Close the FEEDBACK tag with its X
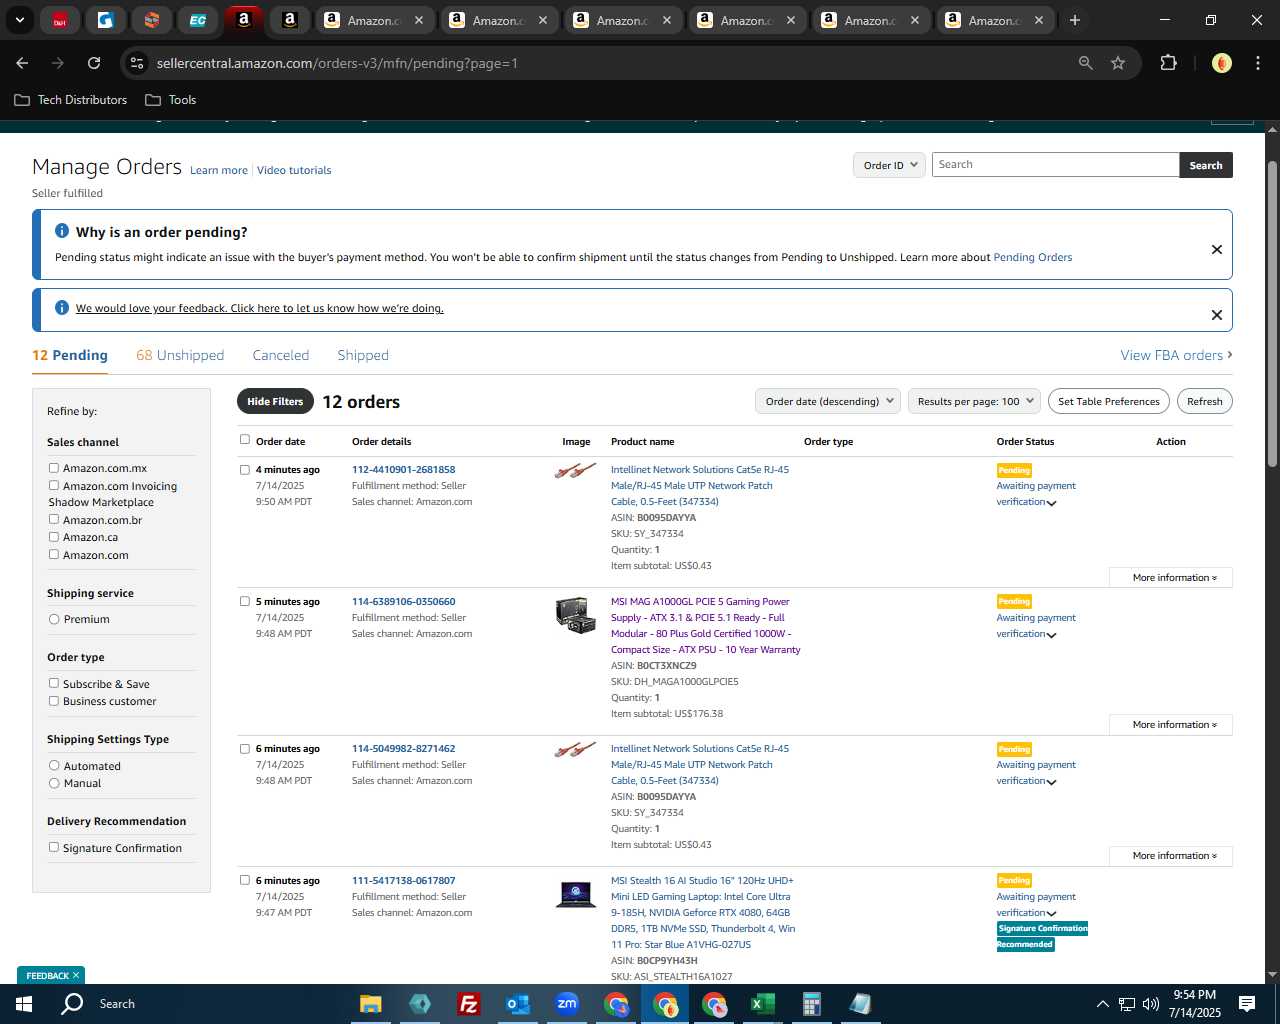Screen dimensions: 1280x1024 point(75,975)
